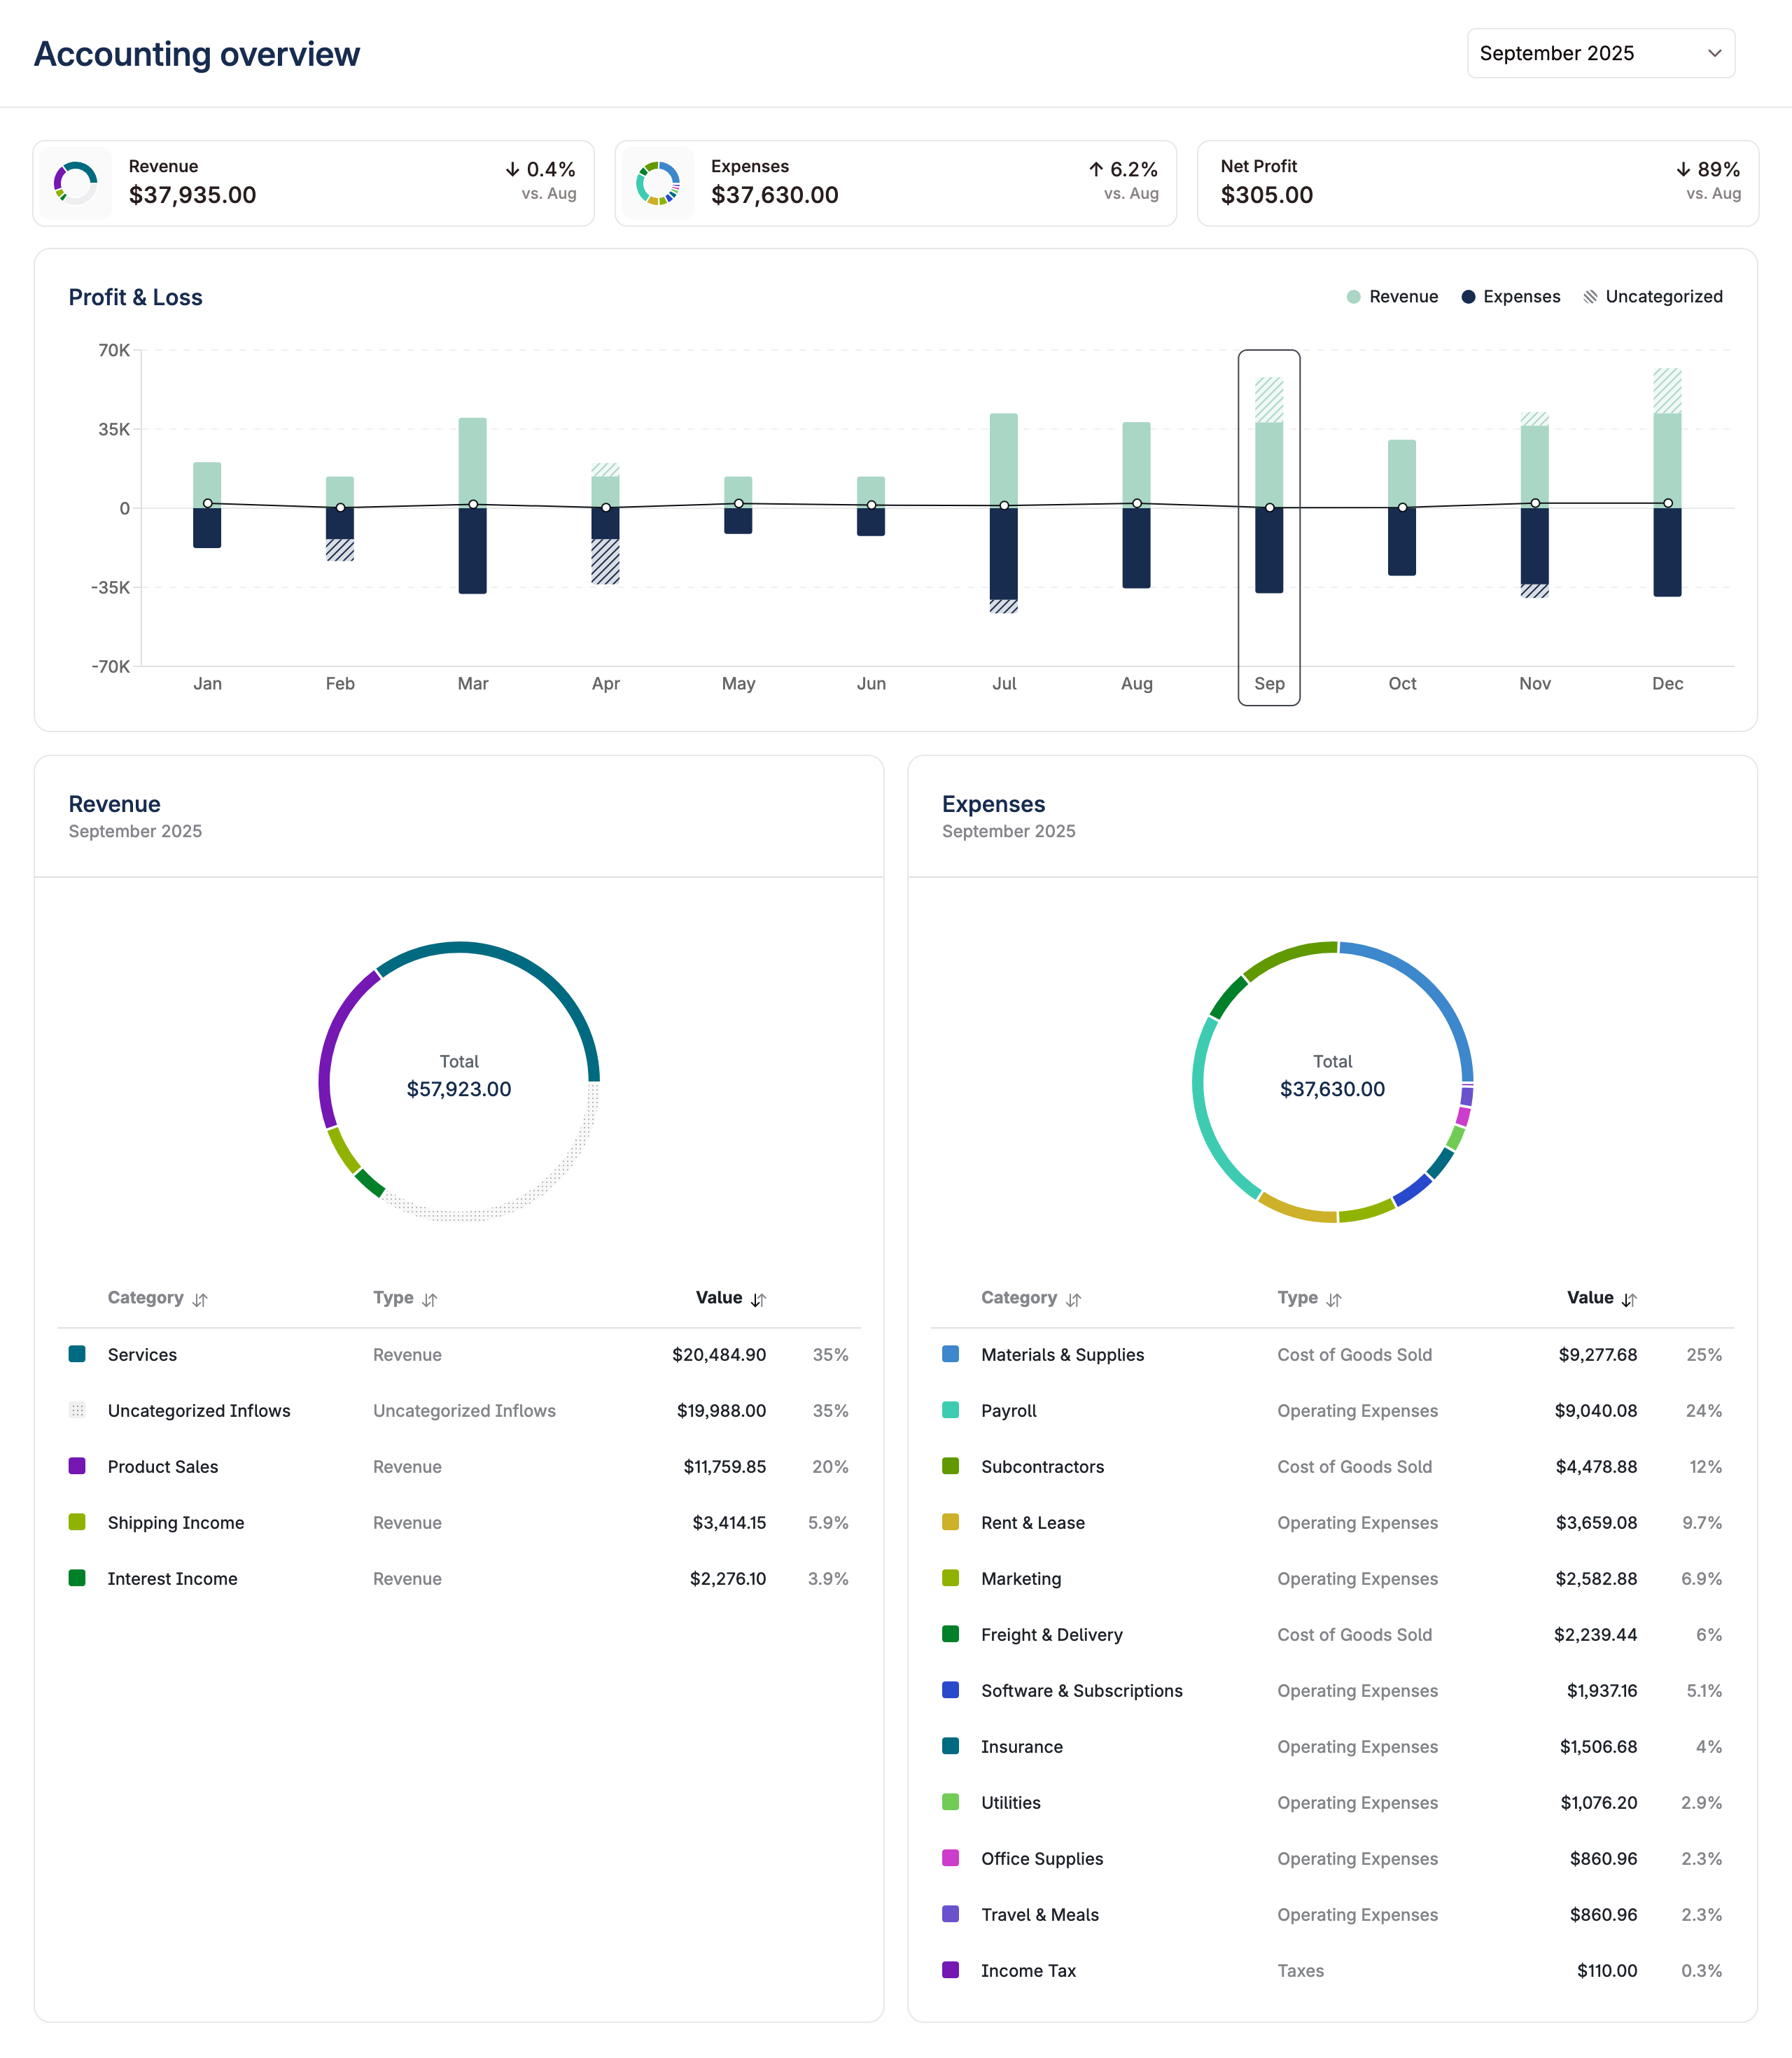Click the $20,484.90 value
The width and height of the screenshot is (1792, 2058).
719,1355
